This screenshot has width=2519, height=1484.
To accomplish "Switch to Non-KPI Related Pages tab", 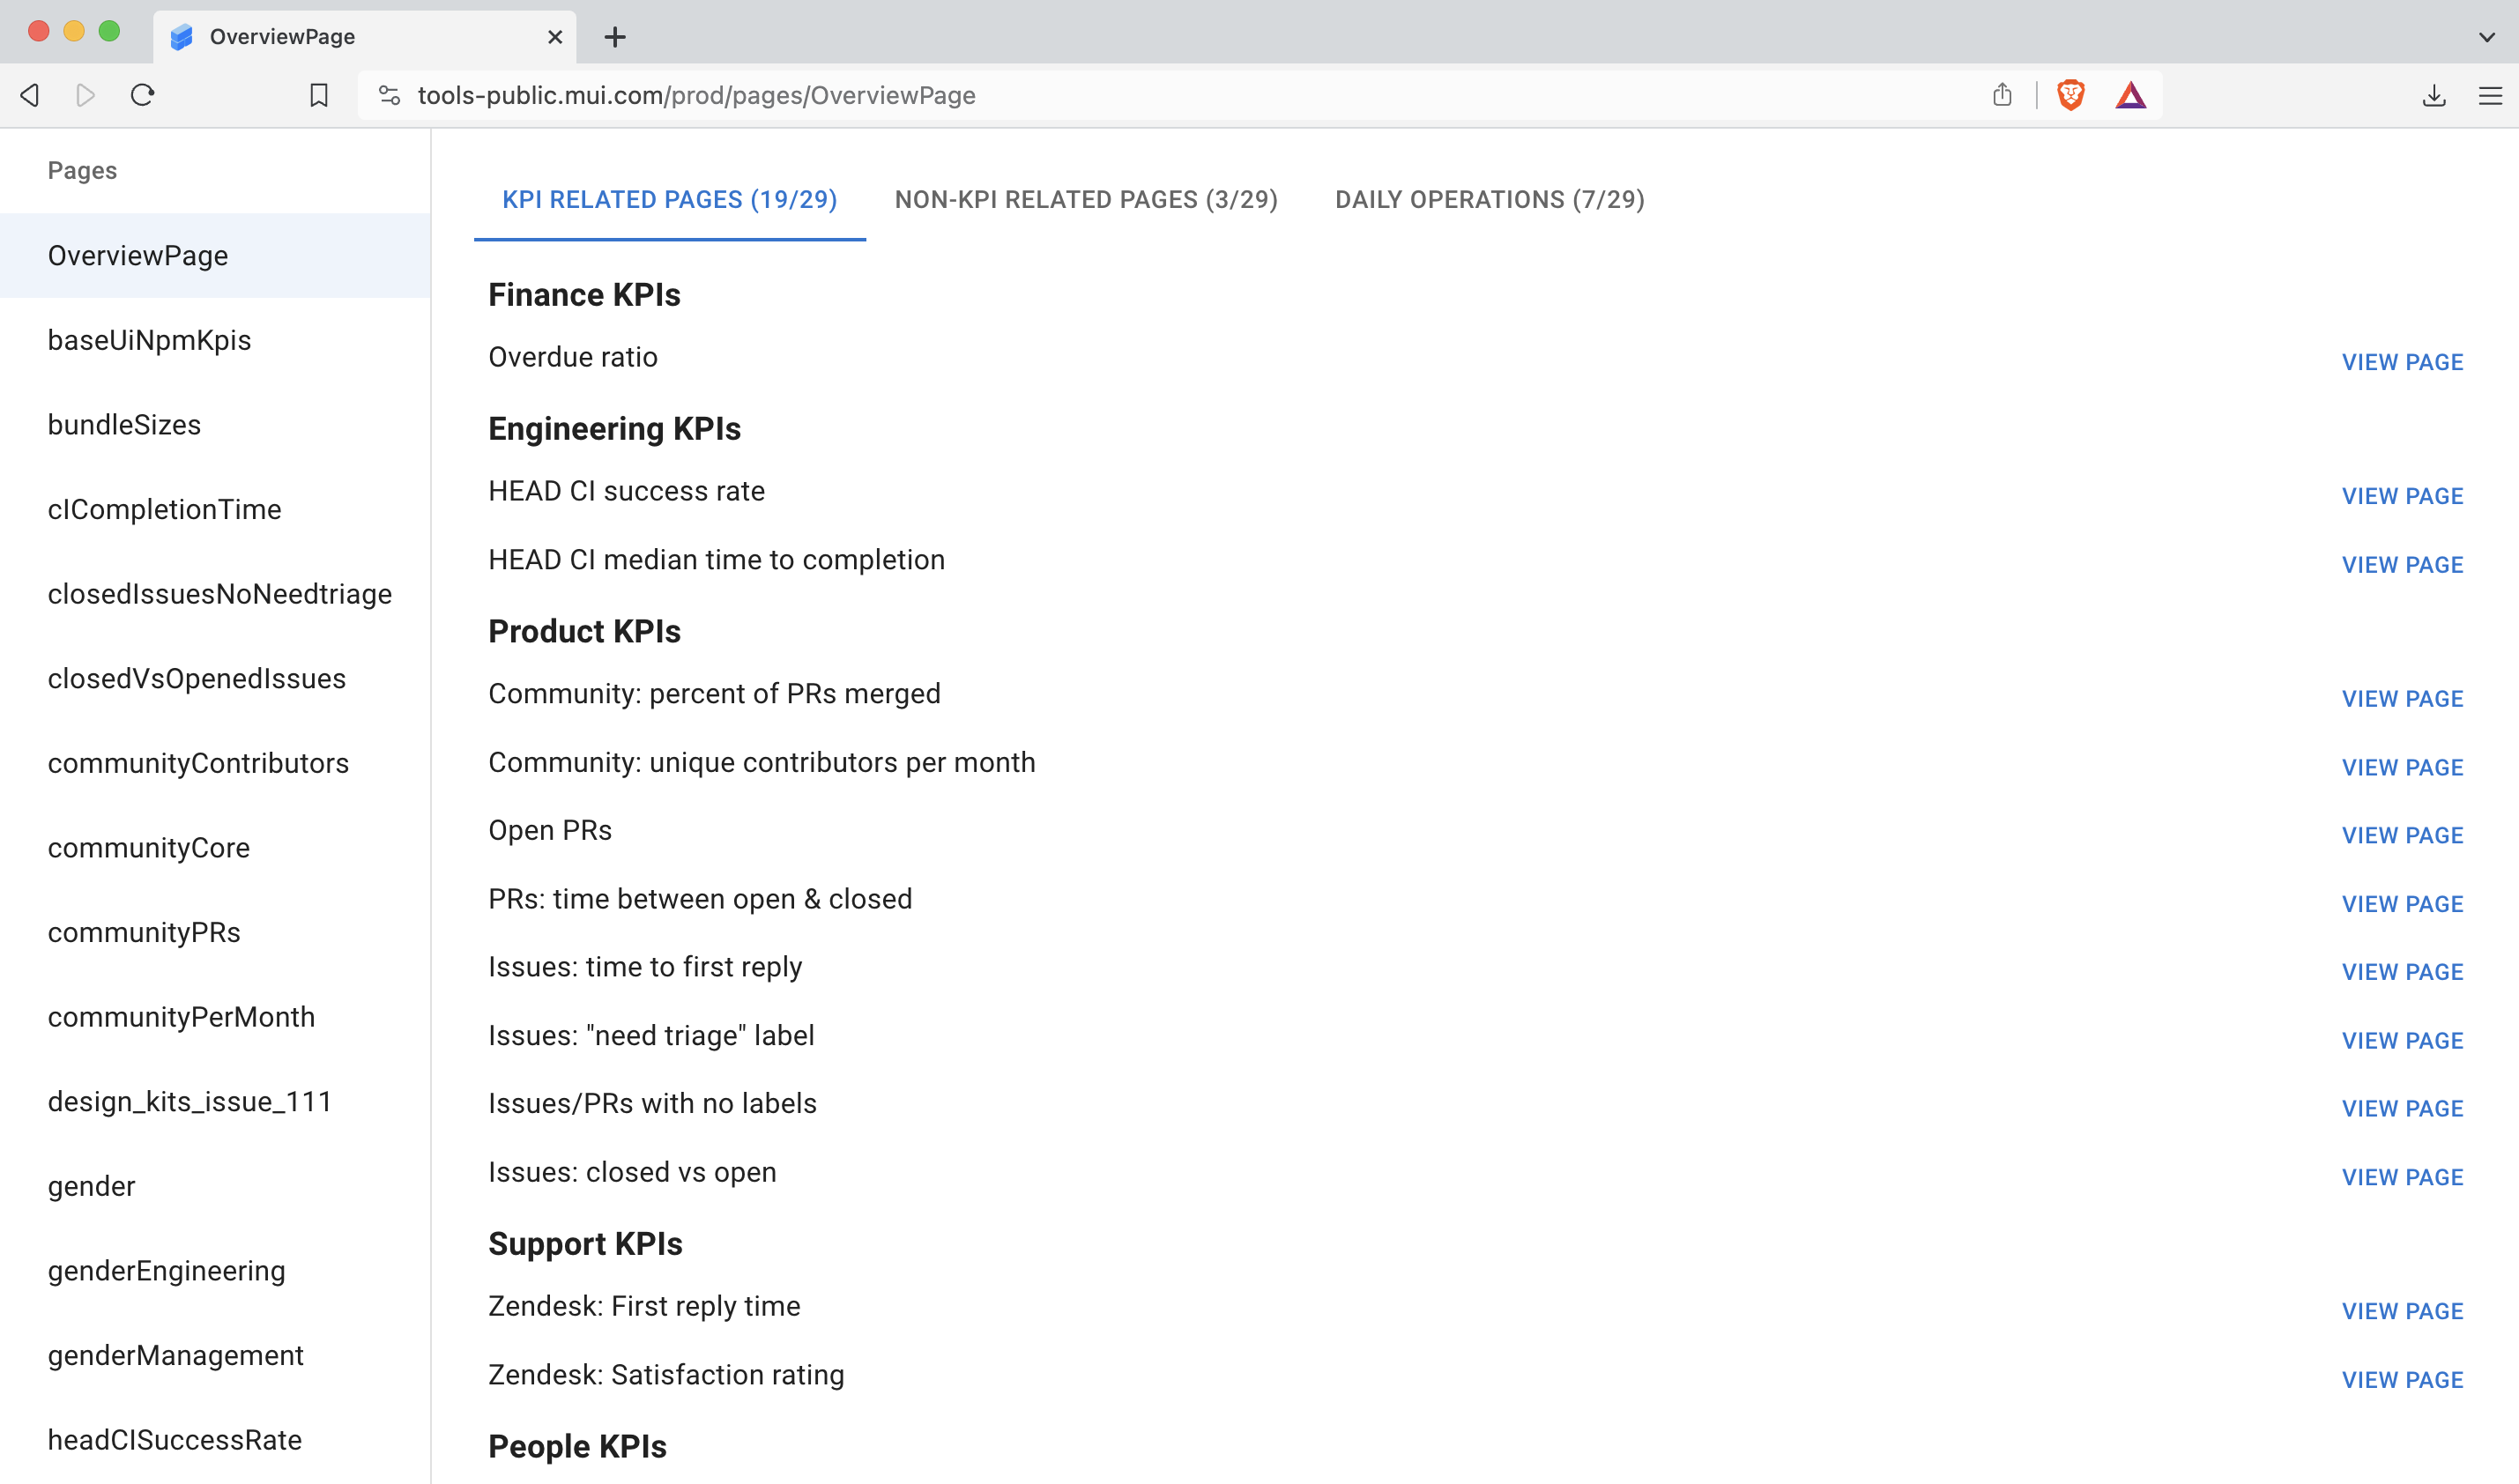I will (x=1086, y=199).
